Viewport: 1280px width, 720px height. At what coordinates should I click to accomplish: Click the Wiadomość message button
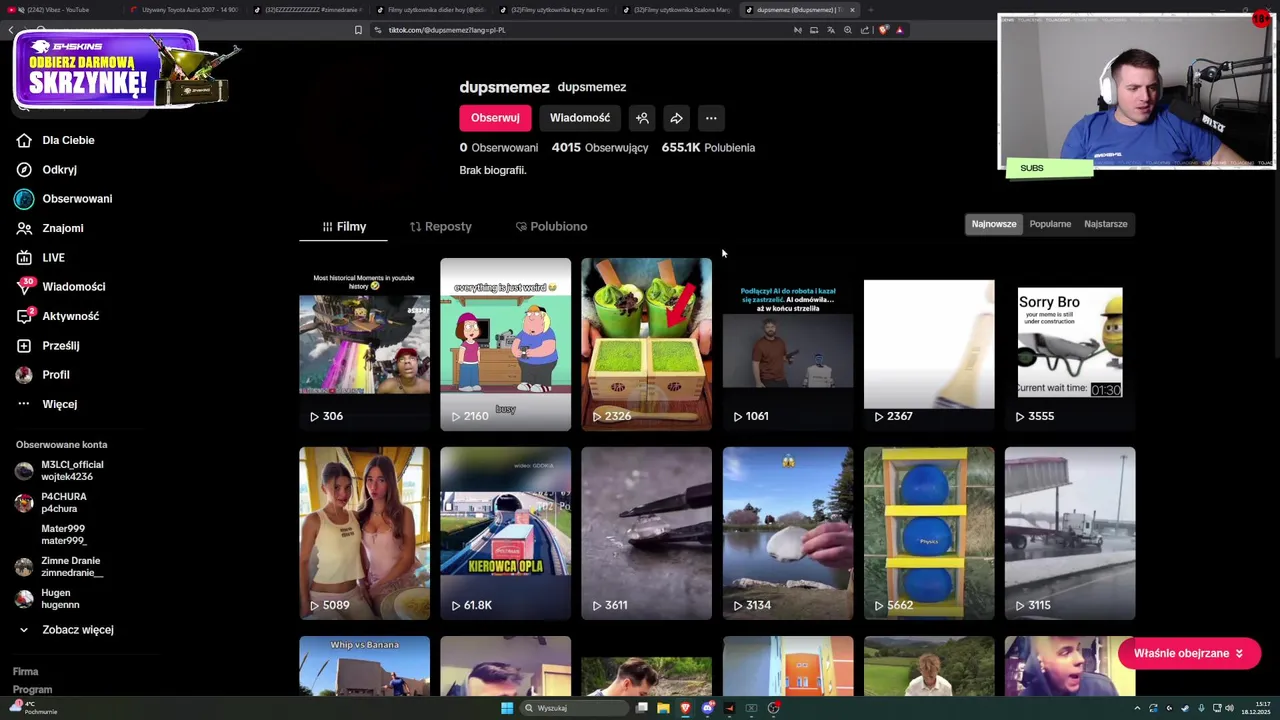(x=580, y=118)
